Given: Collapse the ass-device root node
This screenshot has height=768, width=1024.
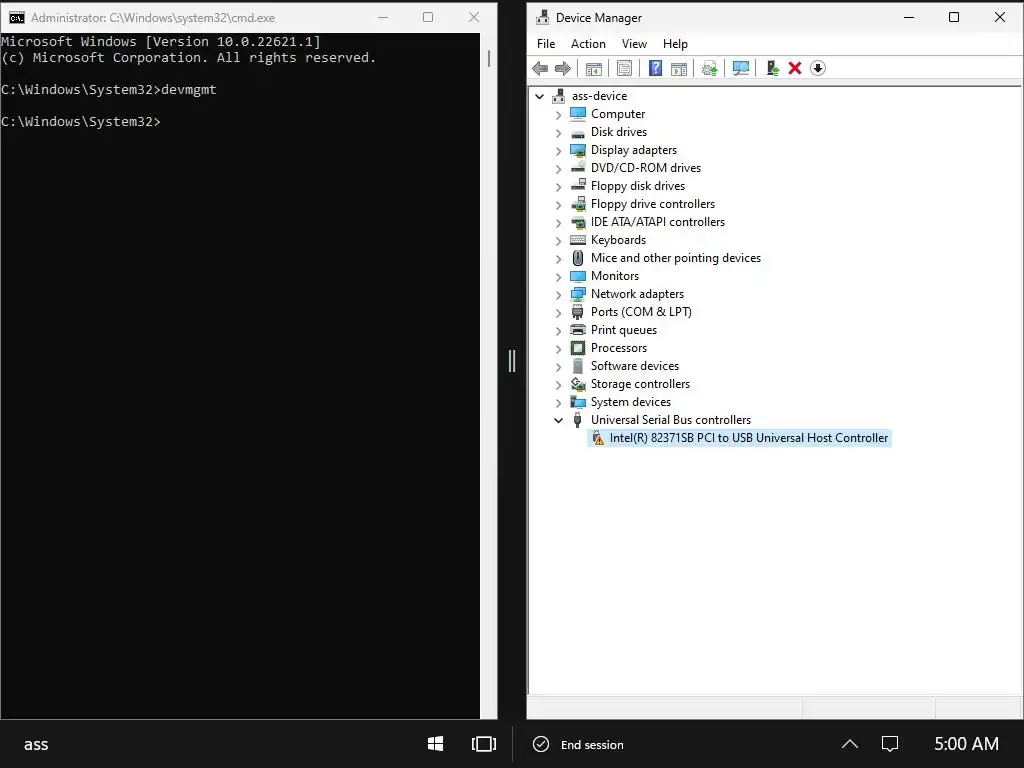Looking at the screenshot, I should [x=539, y=97].
